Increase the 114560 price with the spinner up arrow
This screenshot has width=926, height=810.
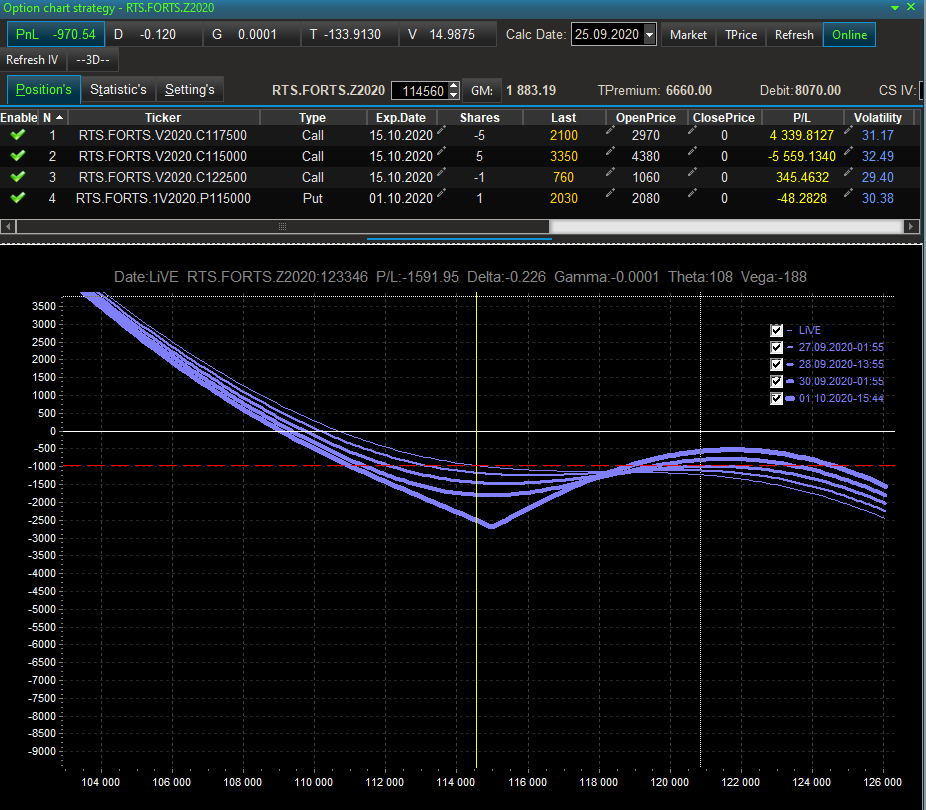pos(454,86)
